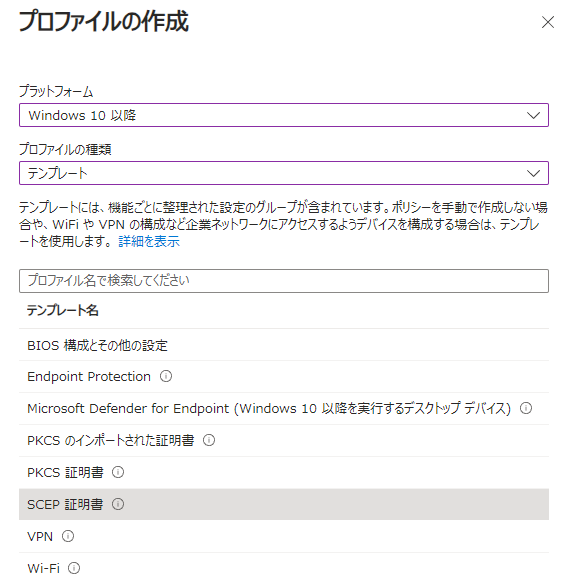Click info icon beside VPN template
The width and height of the screenshot is (566, 579).
point(68,536)
